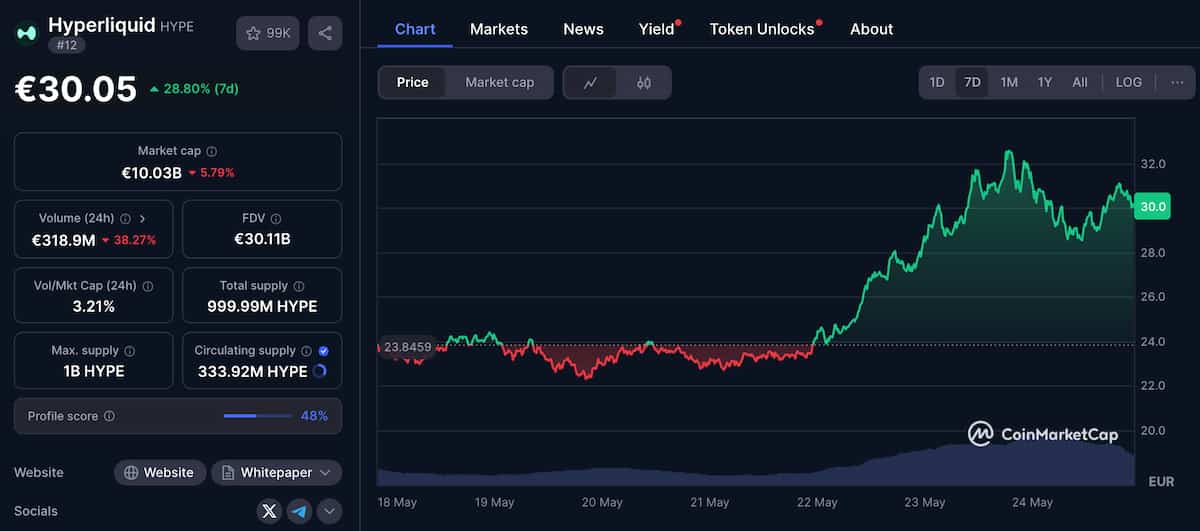
Task: Click the €318.9M volume value
Action: coord(64,240)
